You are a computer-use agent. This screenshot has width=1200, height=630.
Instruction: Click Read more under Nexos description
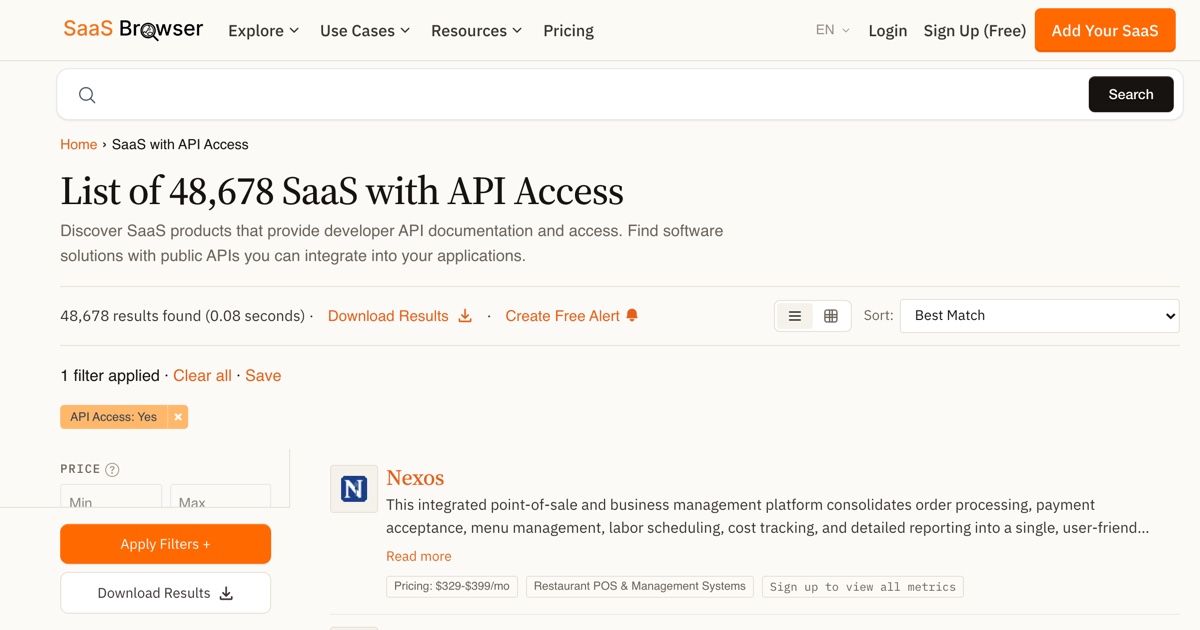tap(419, 556)
